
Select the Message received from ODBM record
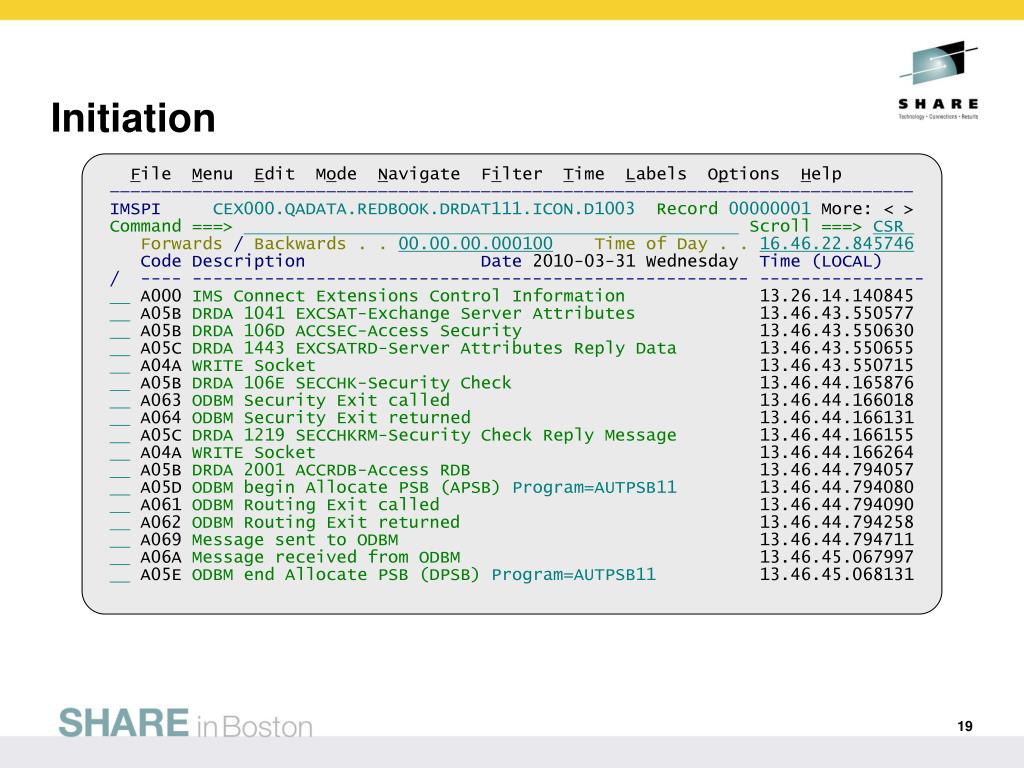click(x=511, y=557)
